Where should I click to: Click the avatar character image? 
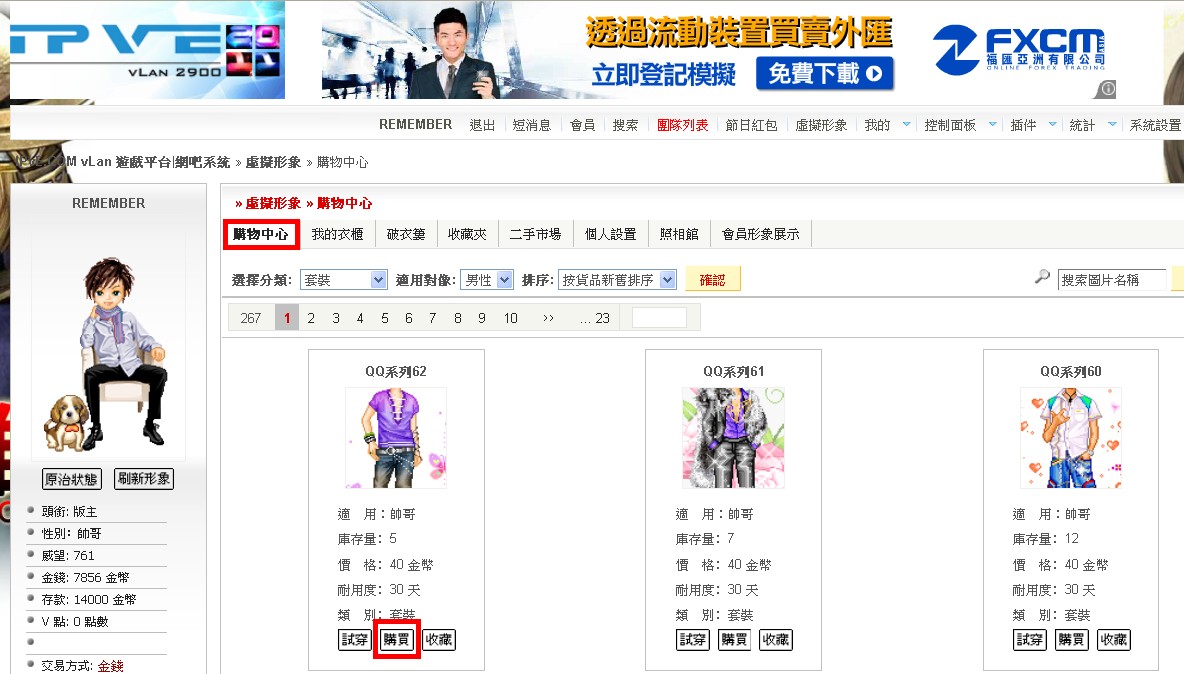click(x=108, y=353)
